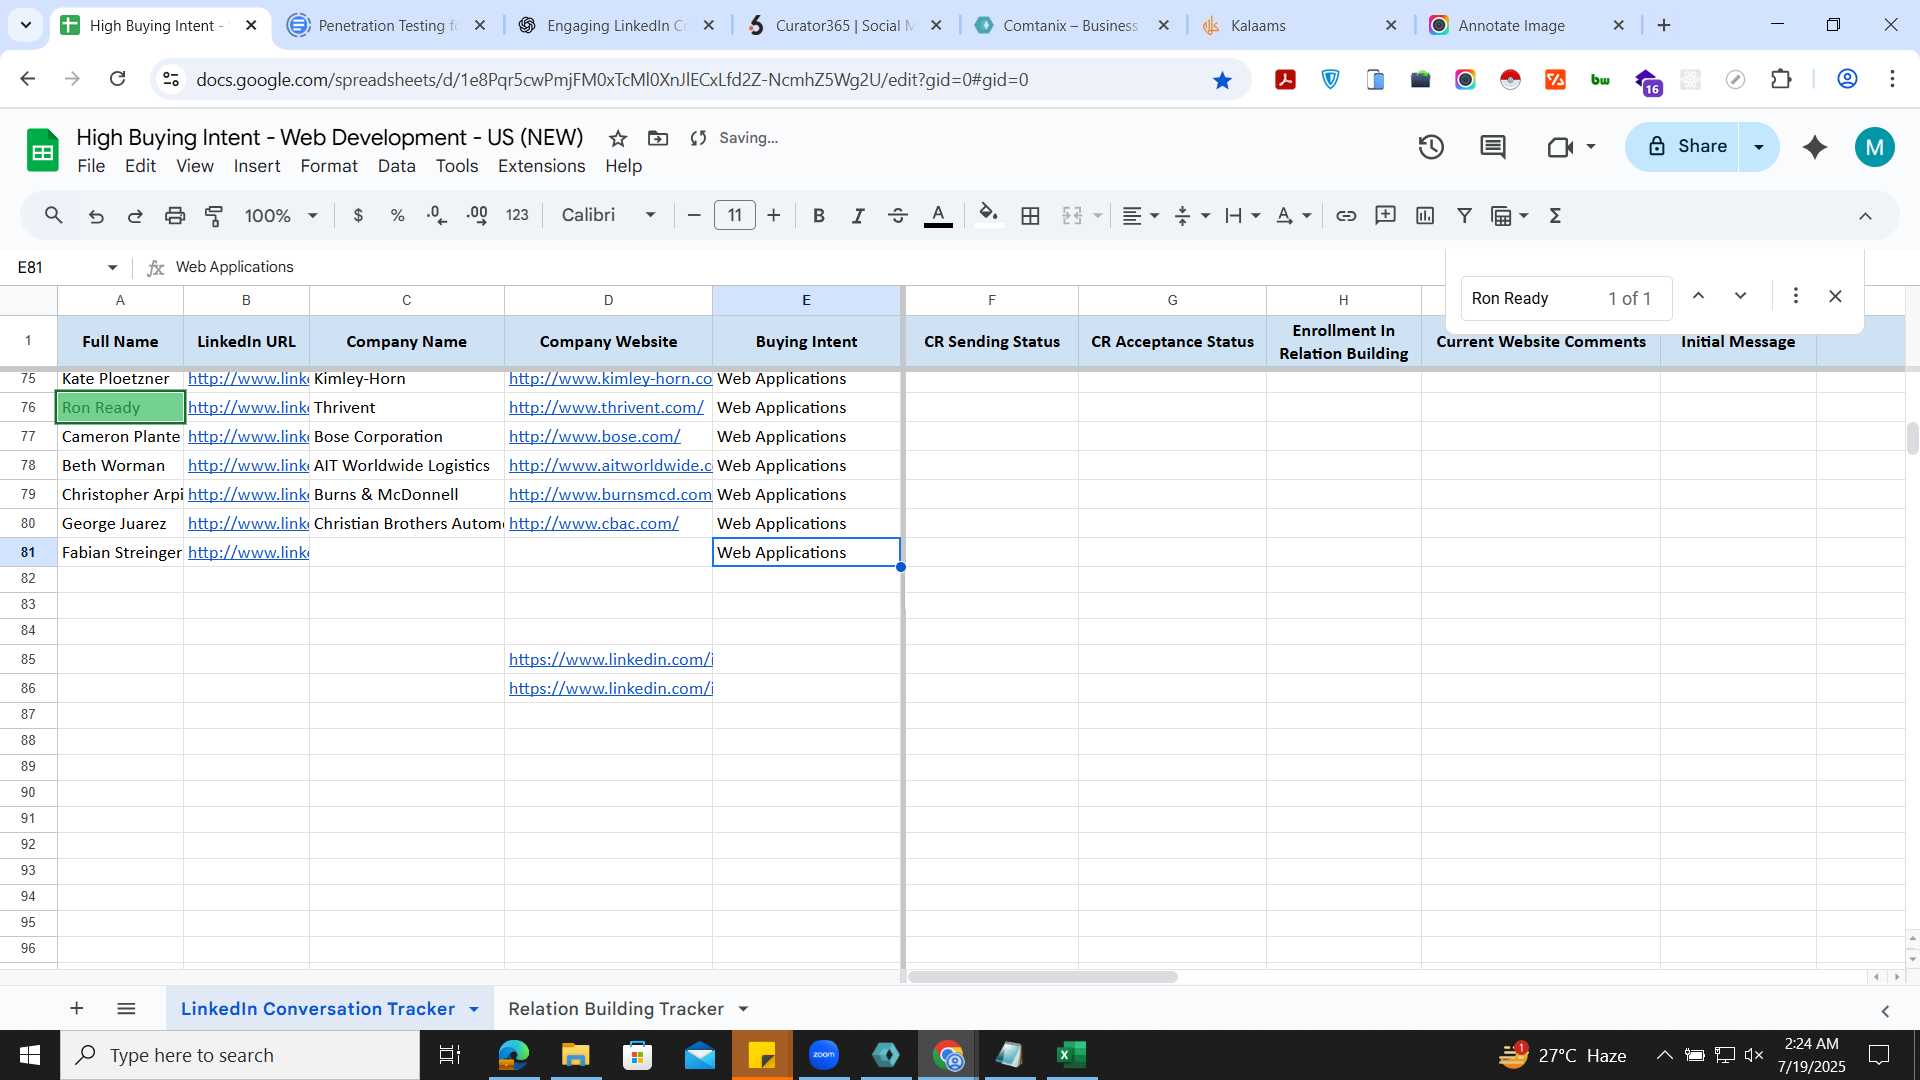
Task: Switch to Relation Building Tracker sheet tab
Action: pos(616,1009)
